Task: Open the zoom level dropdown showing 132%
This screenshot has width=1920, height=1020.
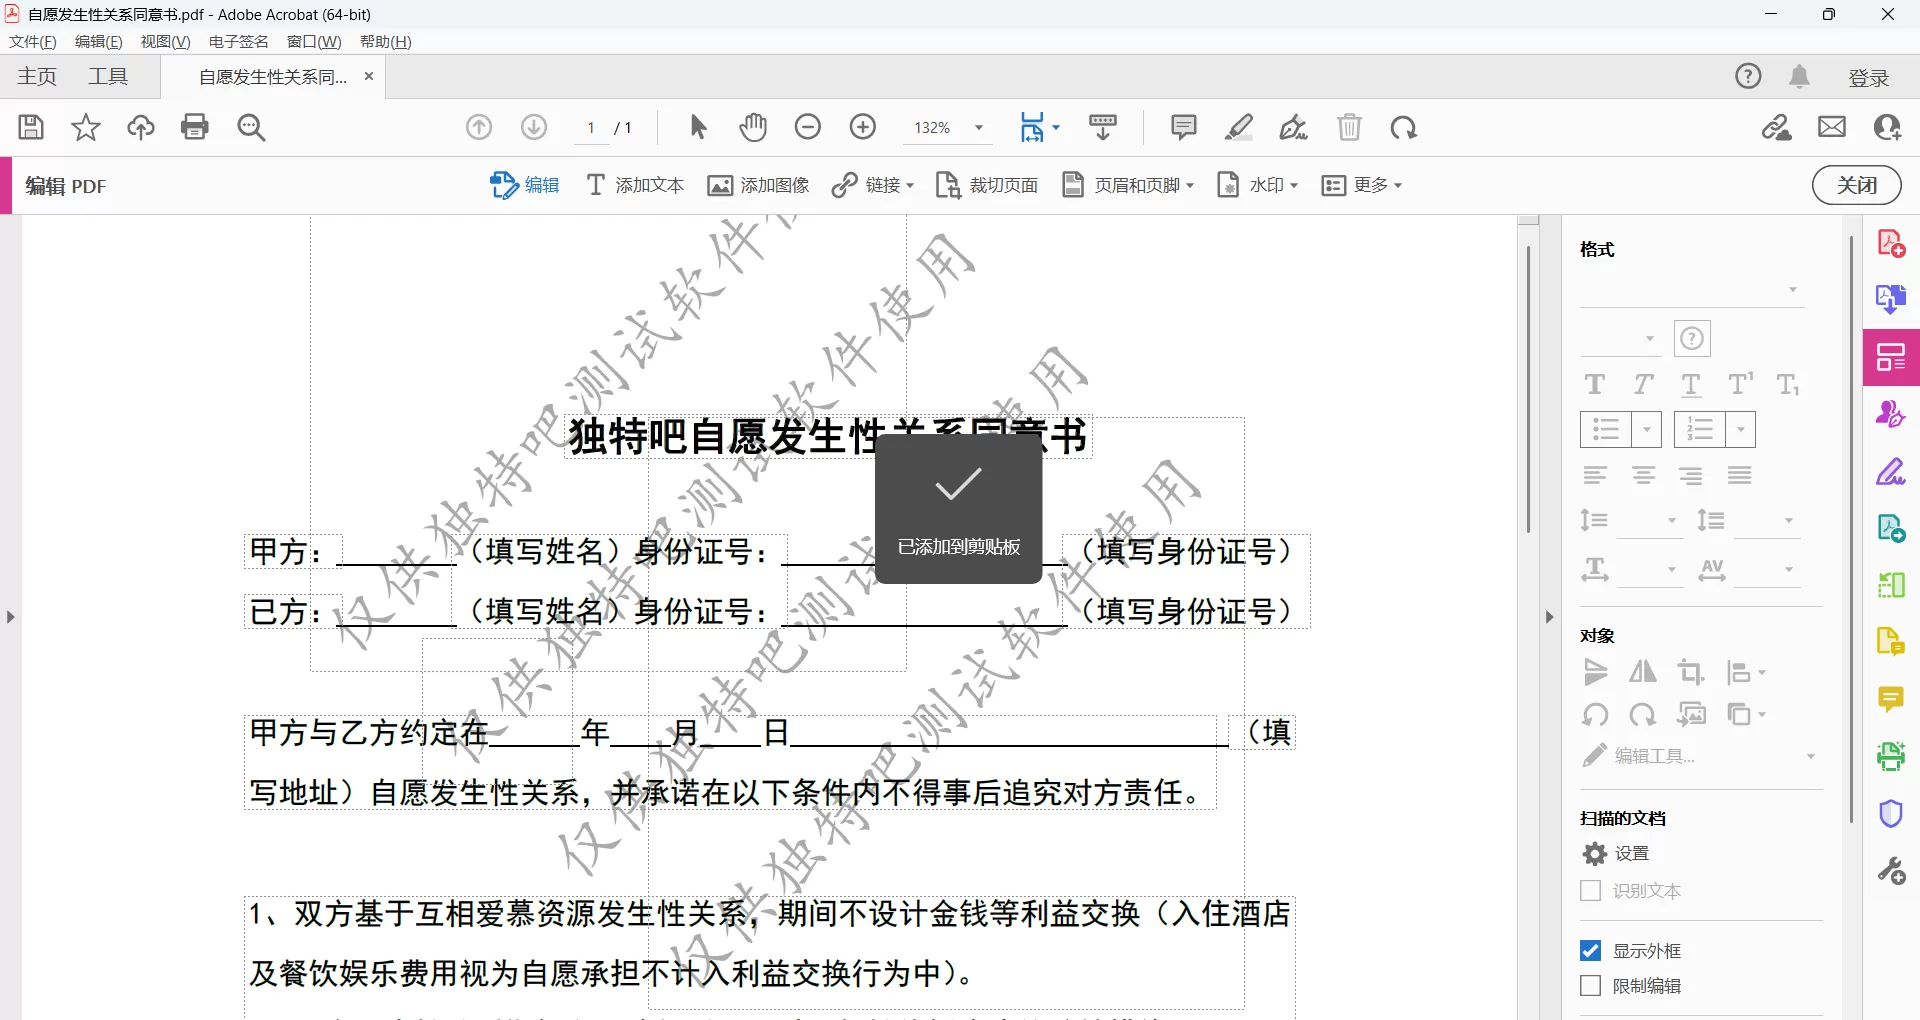Action: 978,128
